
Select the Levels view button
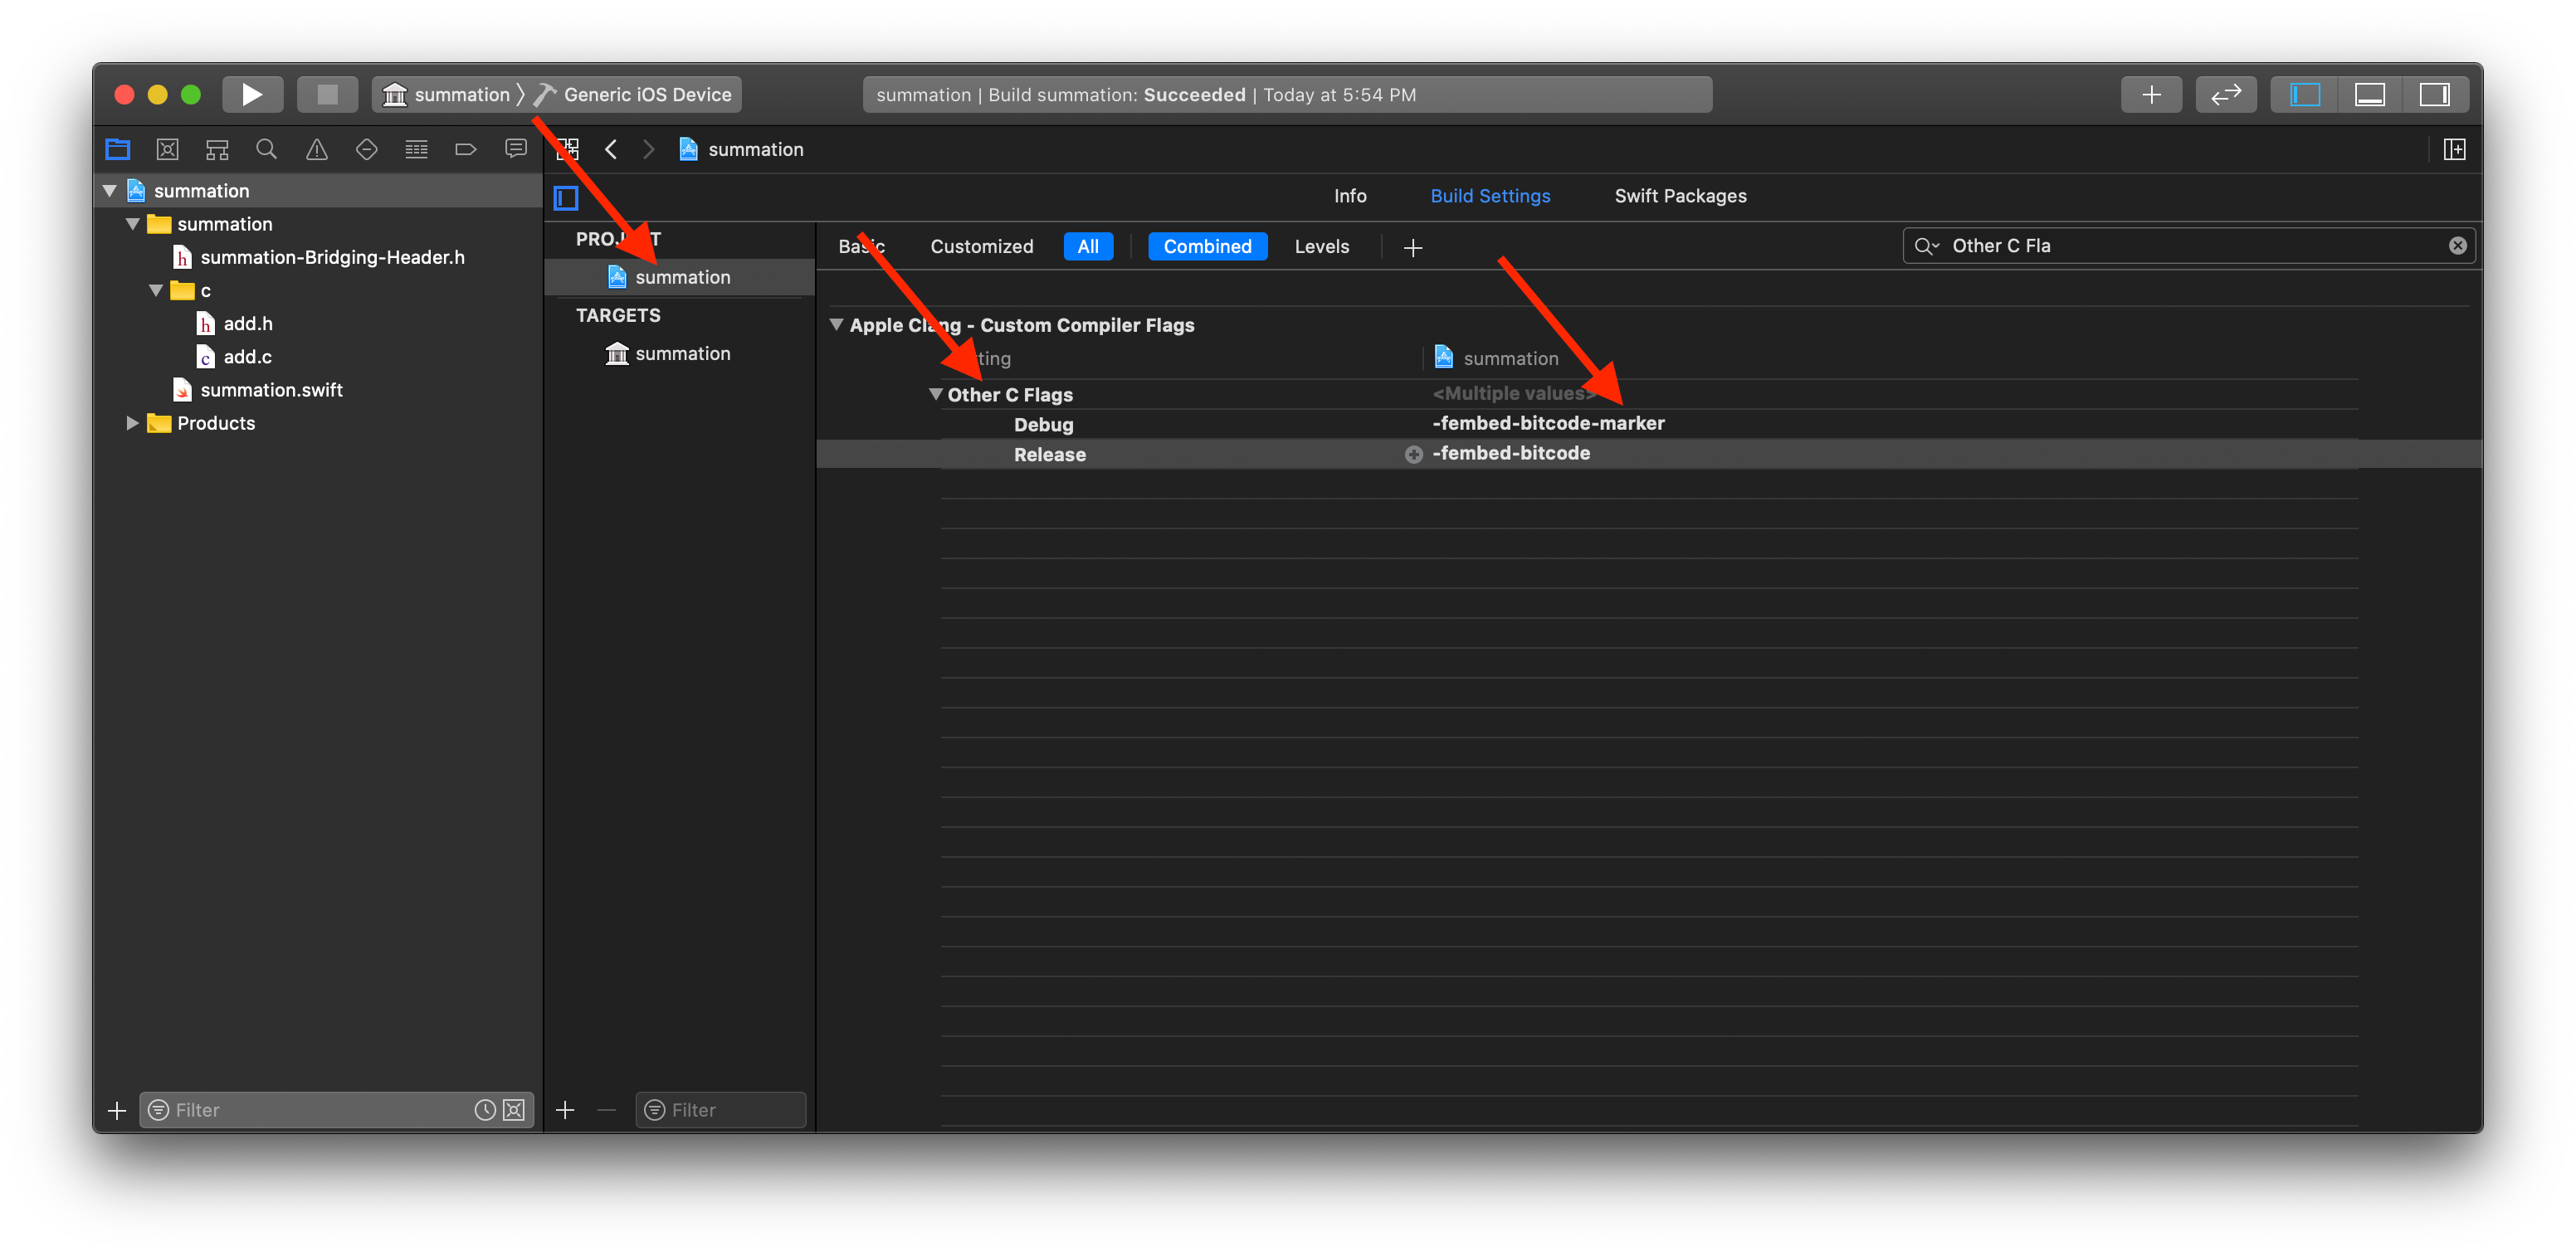(x=1321, y=246)
